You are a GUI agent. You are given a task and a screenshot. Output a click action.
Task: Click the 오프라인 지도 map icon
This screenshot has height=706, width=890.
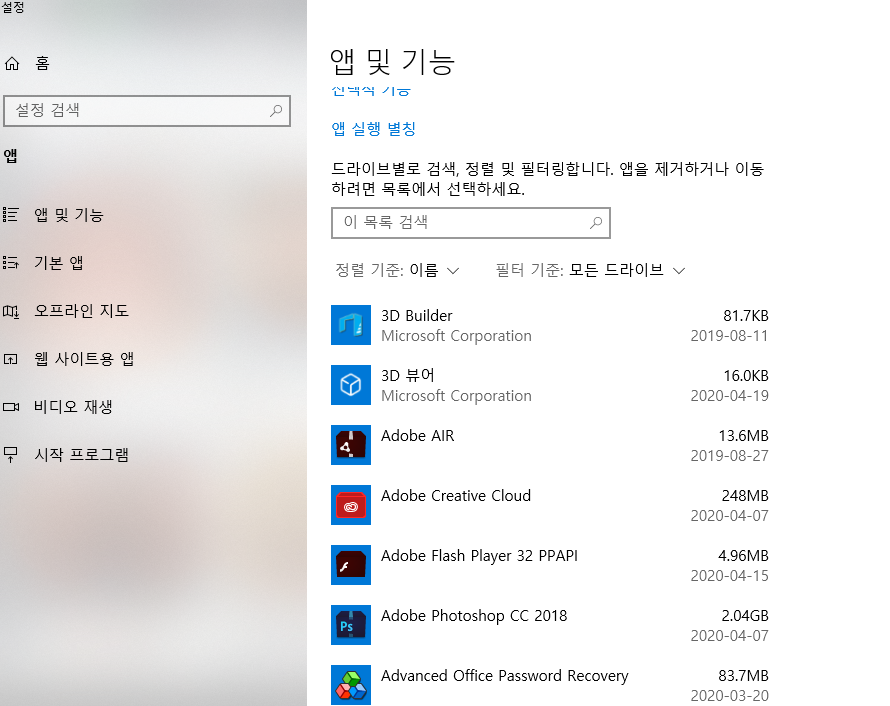(11, 311)
